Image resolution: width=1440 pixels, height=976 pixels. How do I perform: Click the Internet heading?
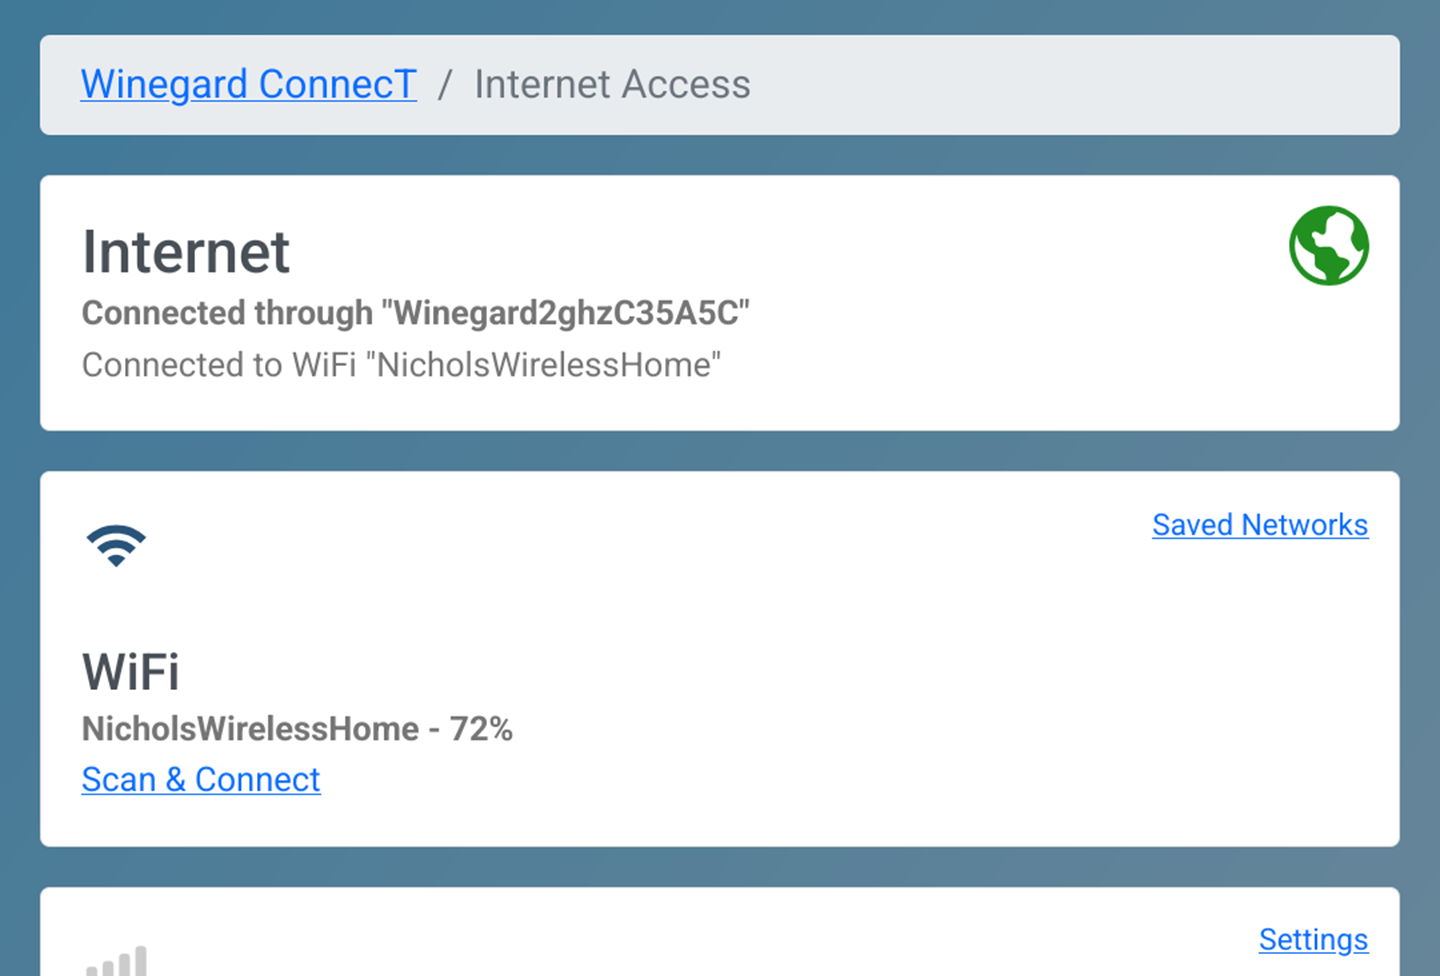pyautogui.click(x=186, y=251)
